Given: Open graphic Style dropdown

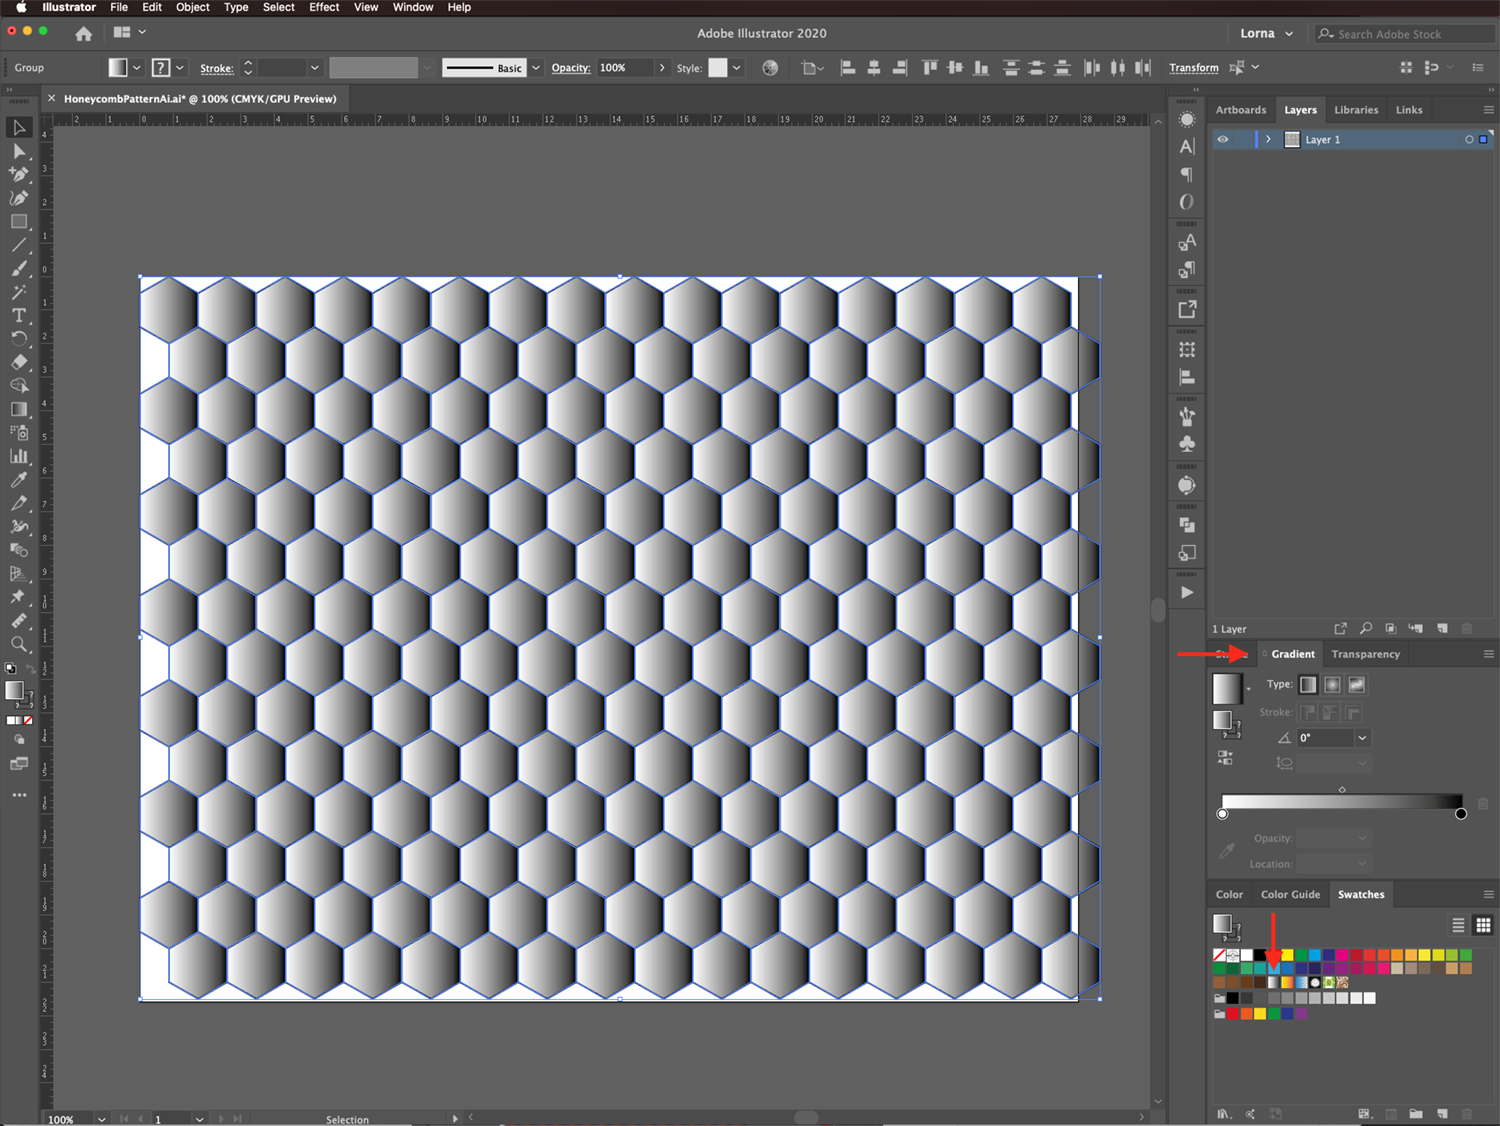Looking at the screenshot, I should click(x=737, y=68).
